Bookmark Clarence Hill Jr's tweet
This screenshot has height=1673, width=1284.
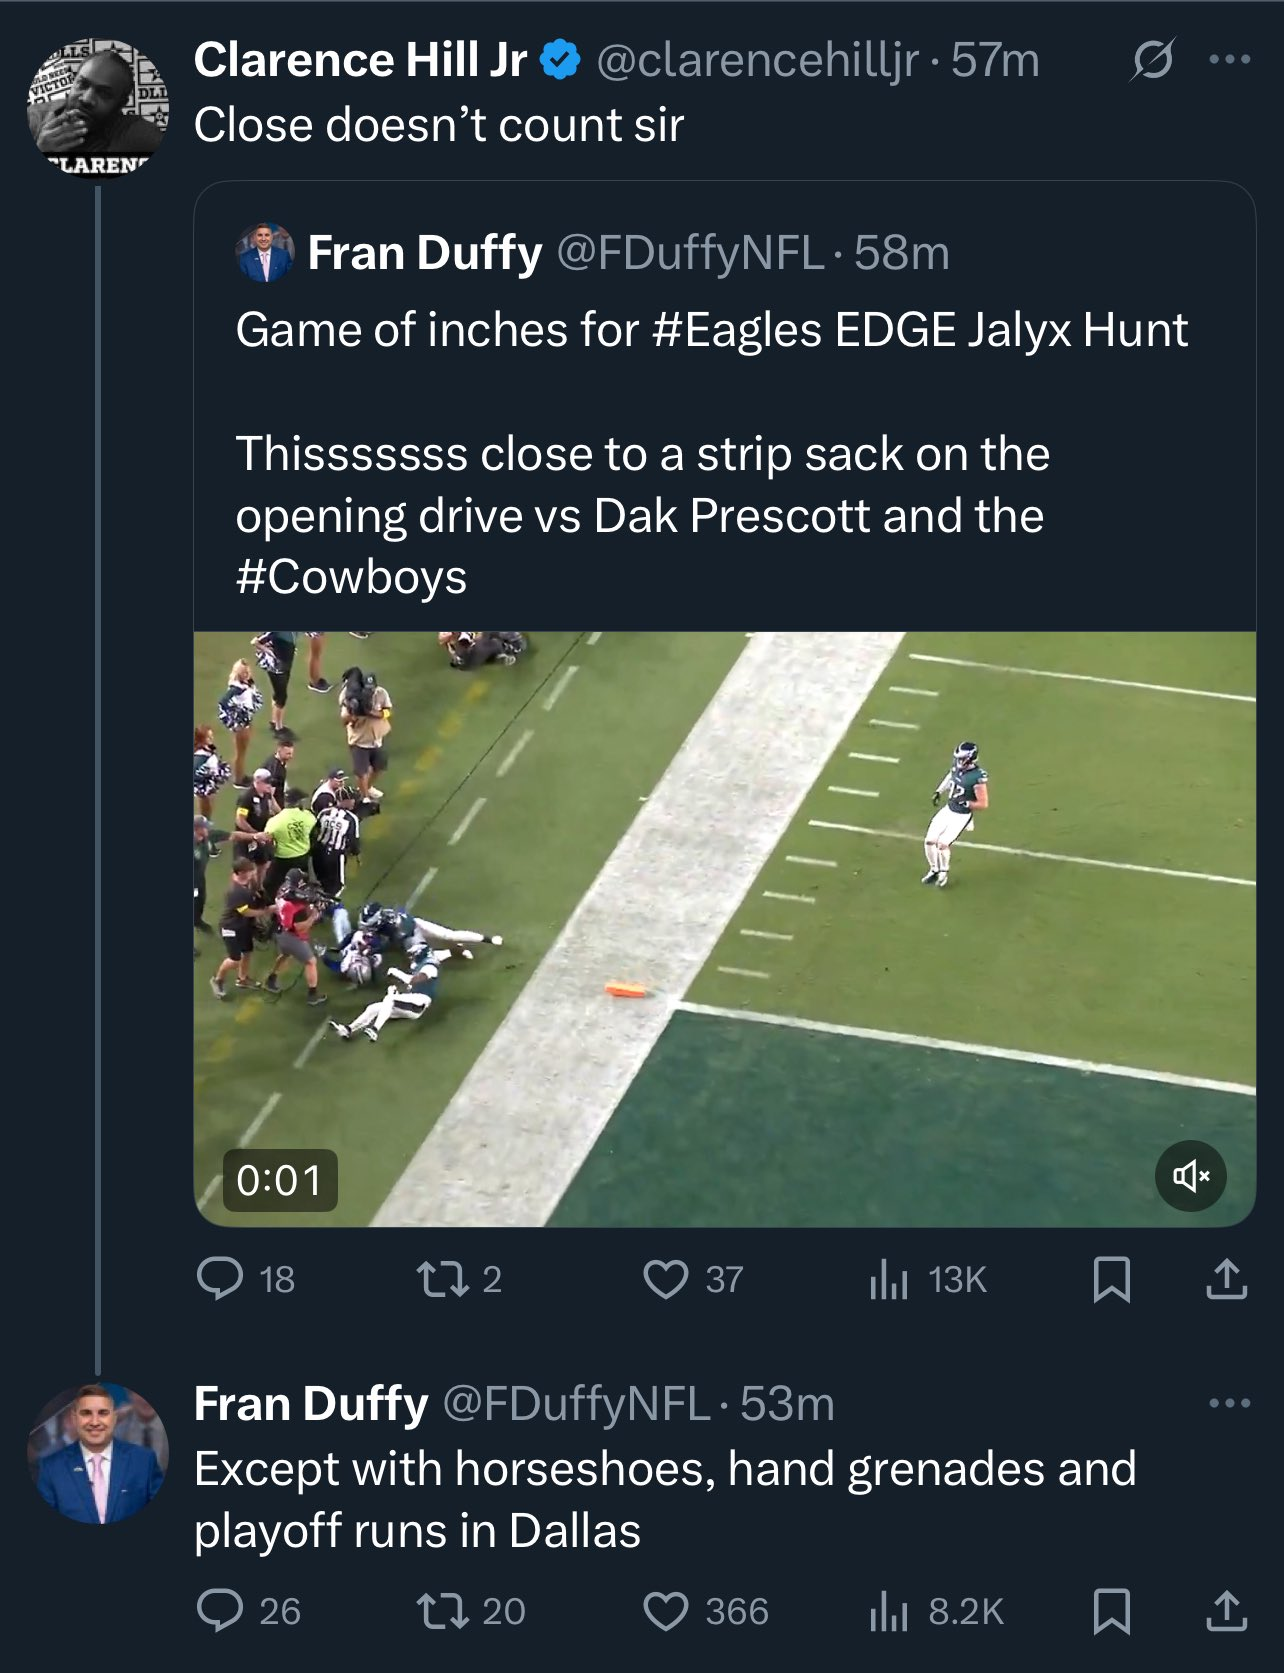click(1111, 1279)
